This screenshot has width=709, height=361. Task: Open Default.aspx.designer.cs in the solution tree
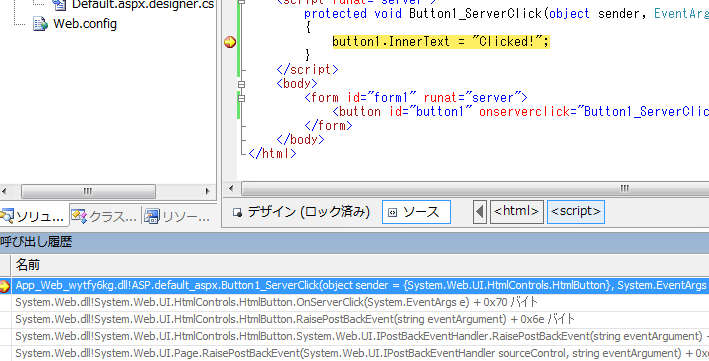[143, 5]
